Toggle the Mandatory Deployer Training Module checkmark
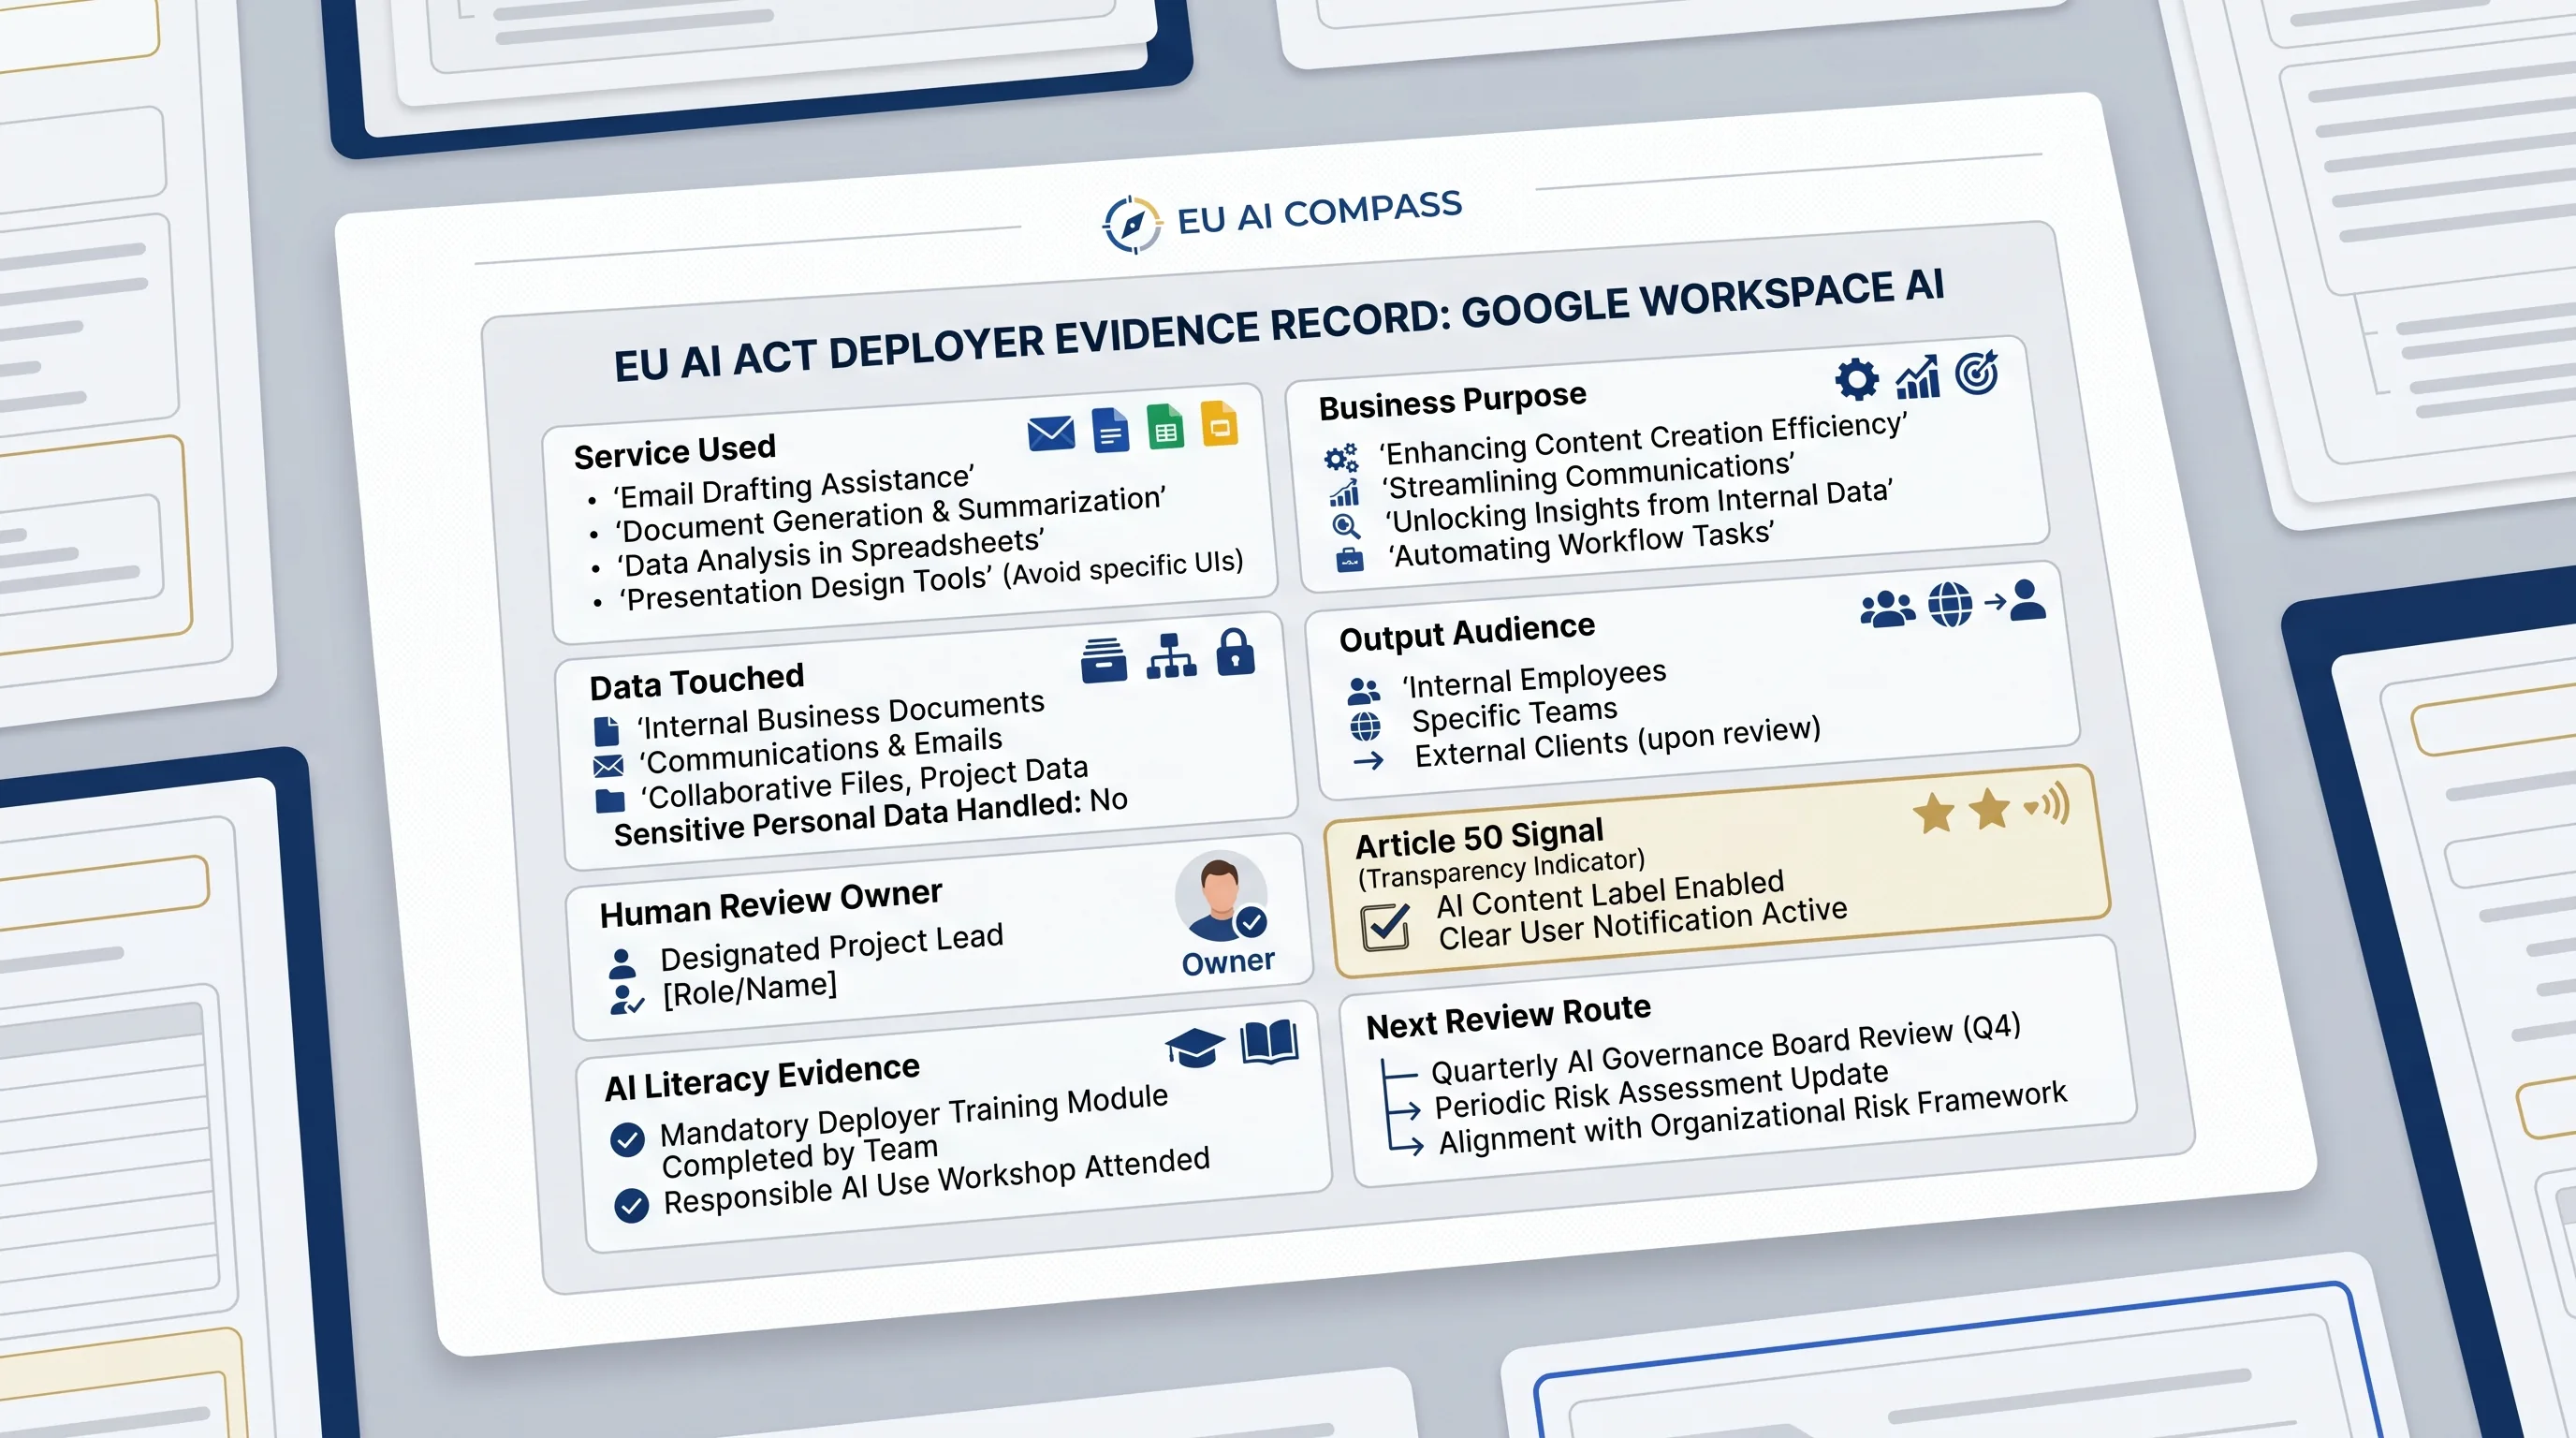2576x1438 pixels. click(627, 1139)
